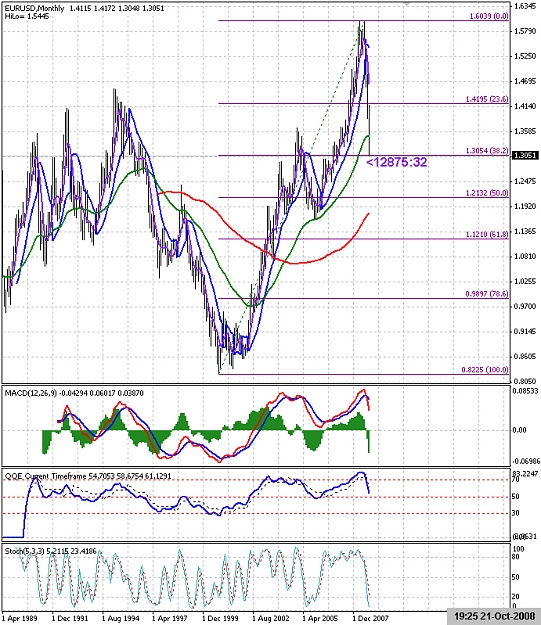The height and width of the screenshot is (625, 541).
Task: Click the 0.9145 price axis value
Action: tap(525, 331)
